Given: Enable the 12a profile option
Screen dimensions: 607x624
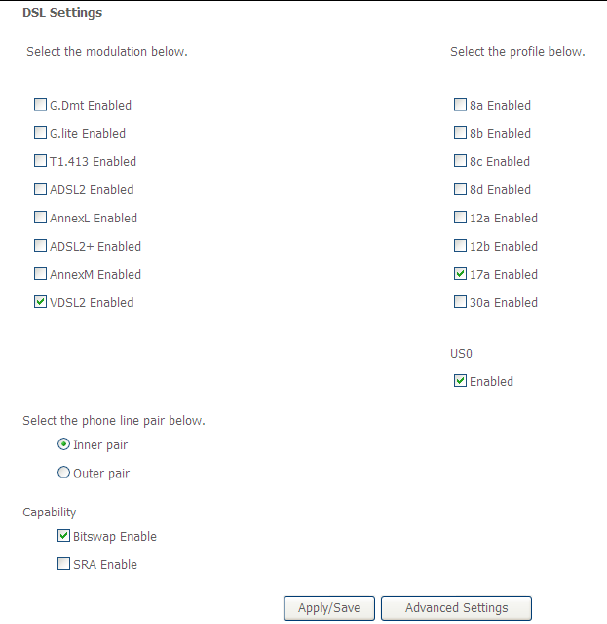Looking at the screenshot, I should [460, 218].
